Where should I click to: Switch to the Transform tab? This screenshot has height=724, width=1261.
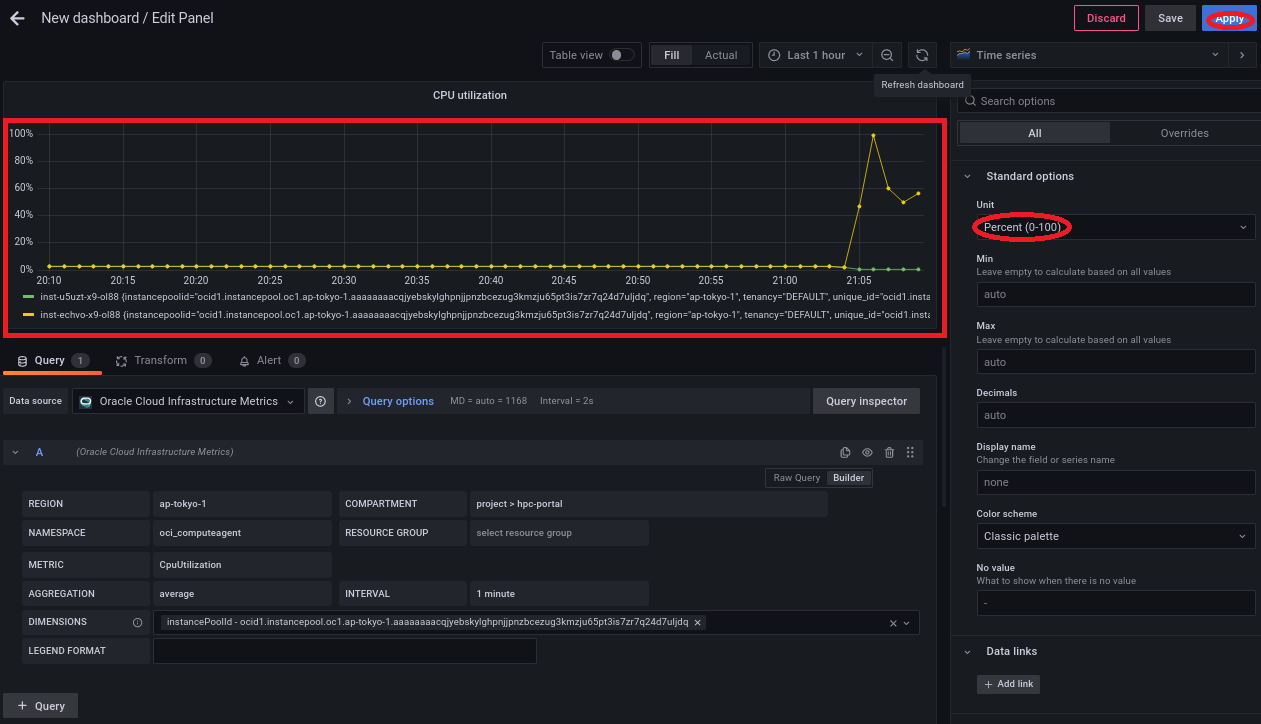[160, 360]
